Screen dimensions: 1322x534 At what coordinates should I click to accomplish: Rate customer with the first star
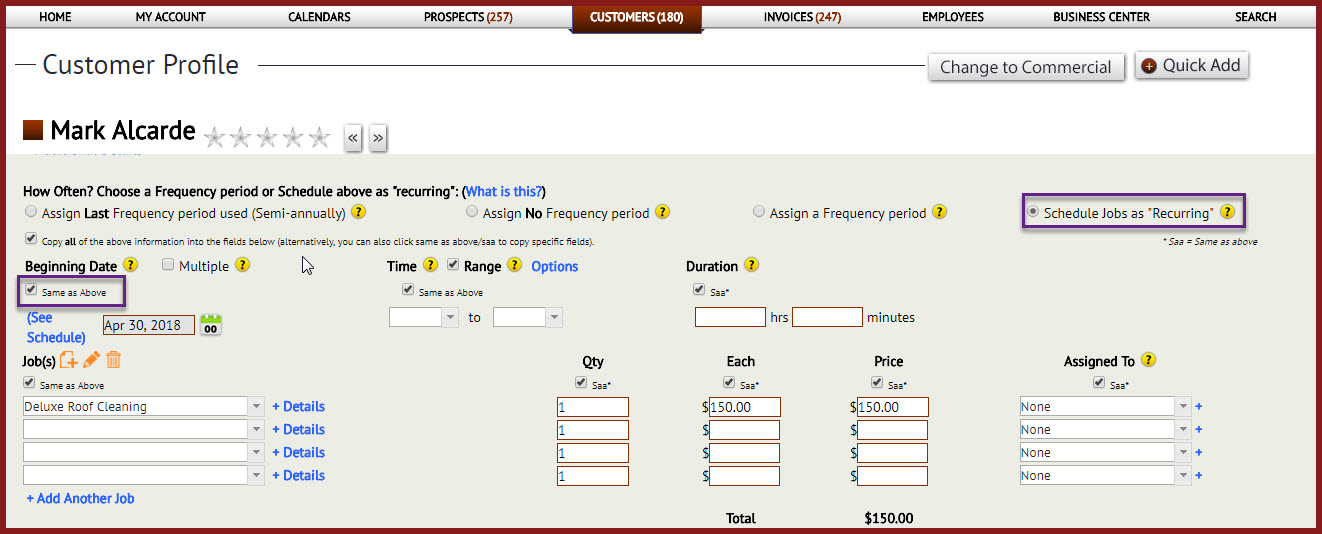coord(214,137)
